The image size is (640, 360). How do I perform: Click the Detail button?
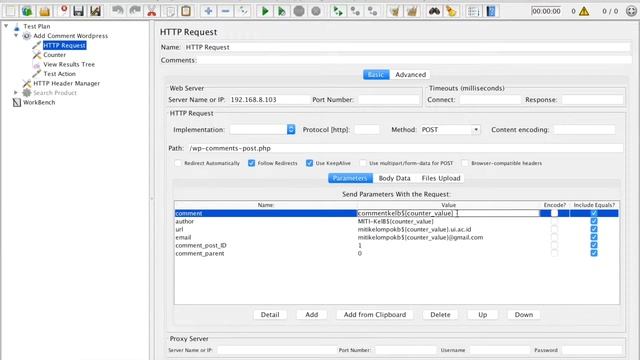(x=270, y=315)
